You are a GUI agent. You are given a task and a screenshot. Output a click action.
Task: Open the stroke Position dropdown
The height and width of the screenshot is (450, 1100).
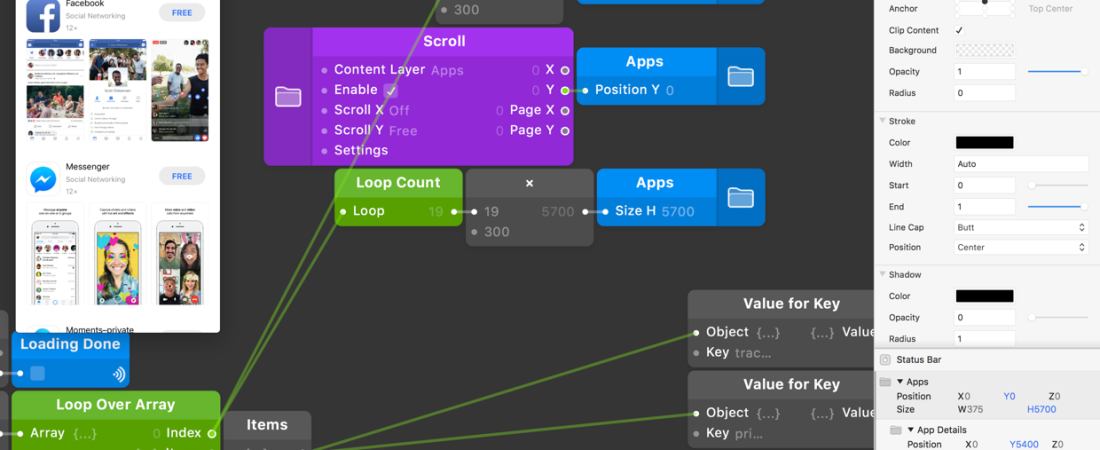click(1021, 247)
